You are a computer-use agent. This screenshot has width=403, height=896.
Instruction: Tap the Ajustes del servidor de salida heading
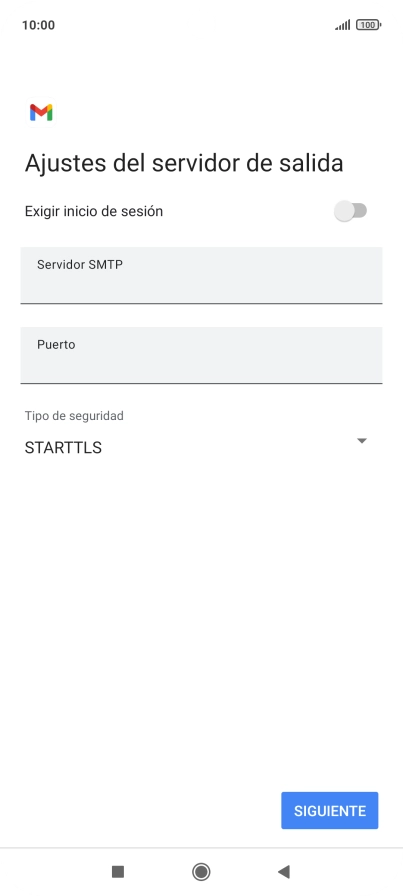click(x=184, y=163)
